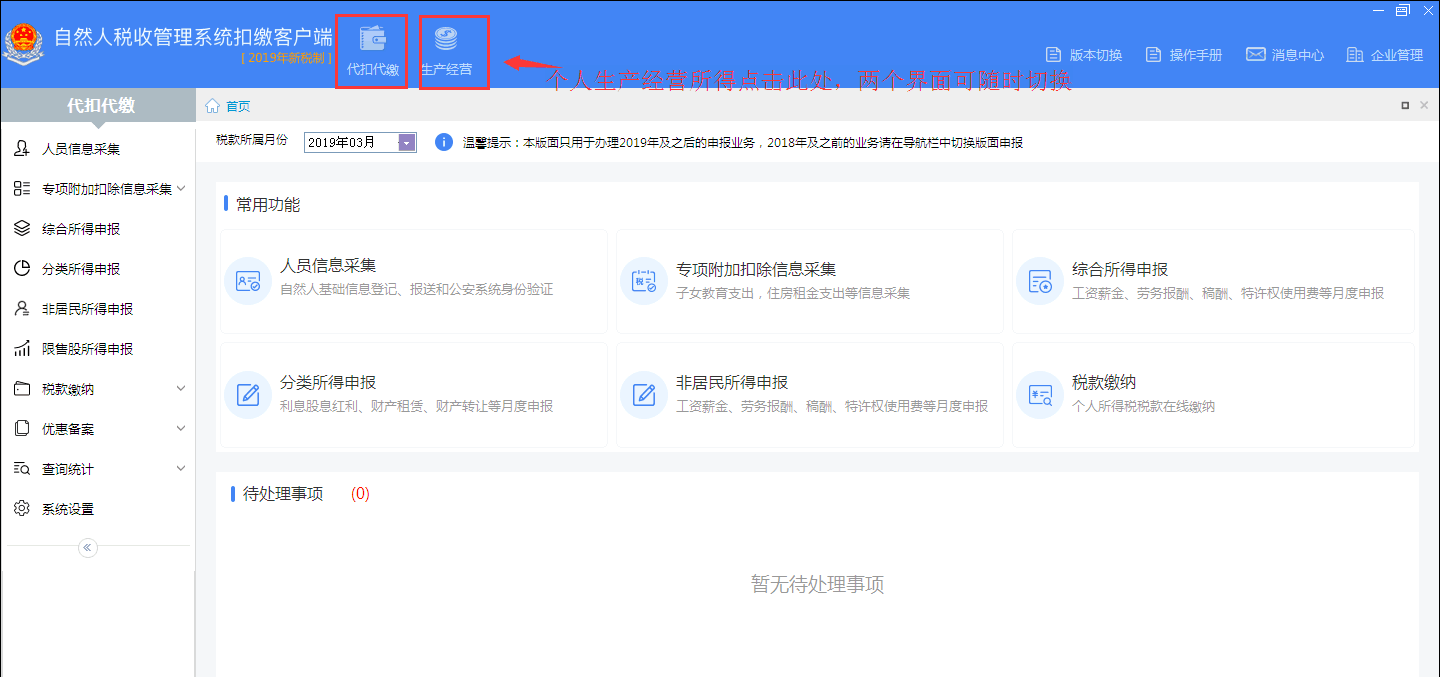1440x677 pixels.
Task: Open the 人员信息采集 common function card title
Action: click(328, 267)
